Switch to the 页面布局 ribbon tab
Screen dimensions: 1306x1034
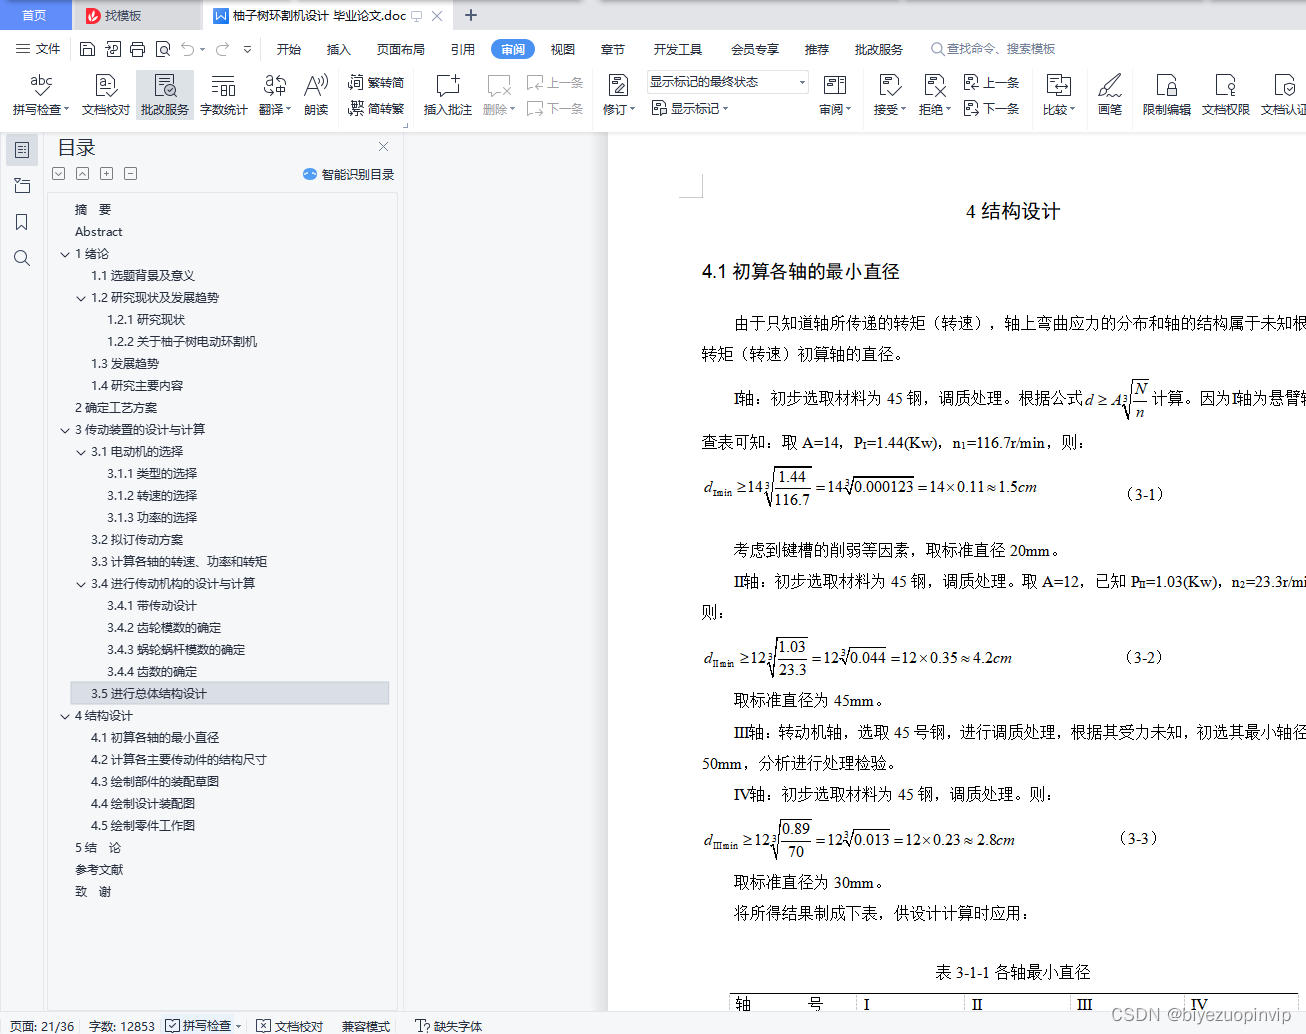click(400, 48)
